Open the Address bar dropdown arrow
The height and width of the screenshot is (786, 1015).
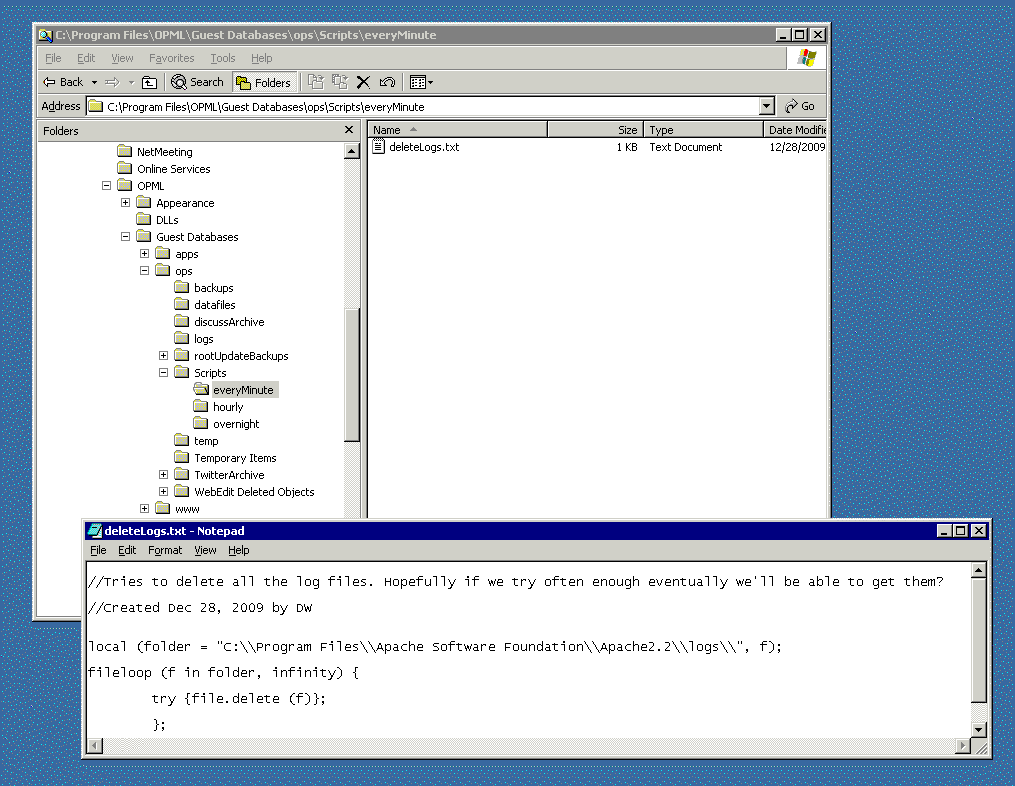(766, 106)
